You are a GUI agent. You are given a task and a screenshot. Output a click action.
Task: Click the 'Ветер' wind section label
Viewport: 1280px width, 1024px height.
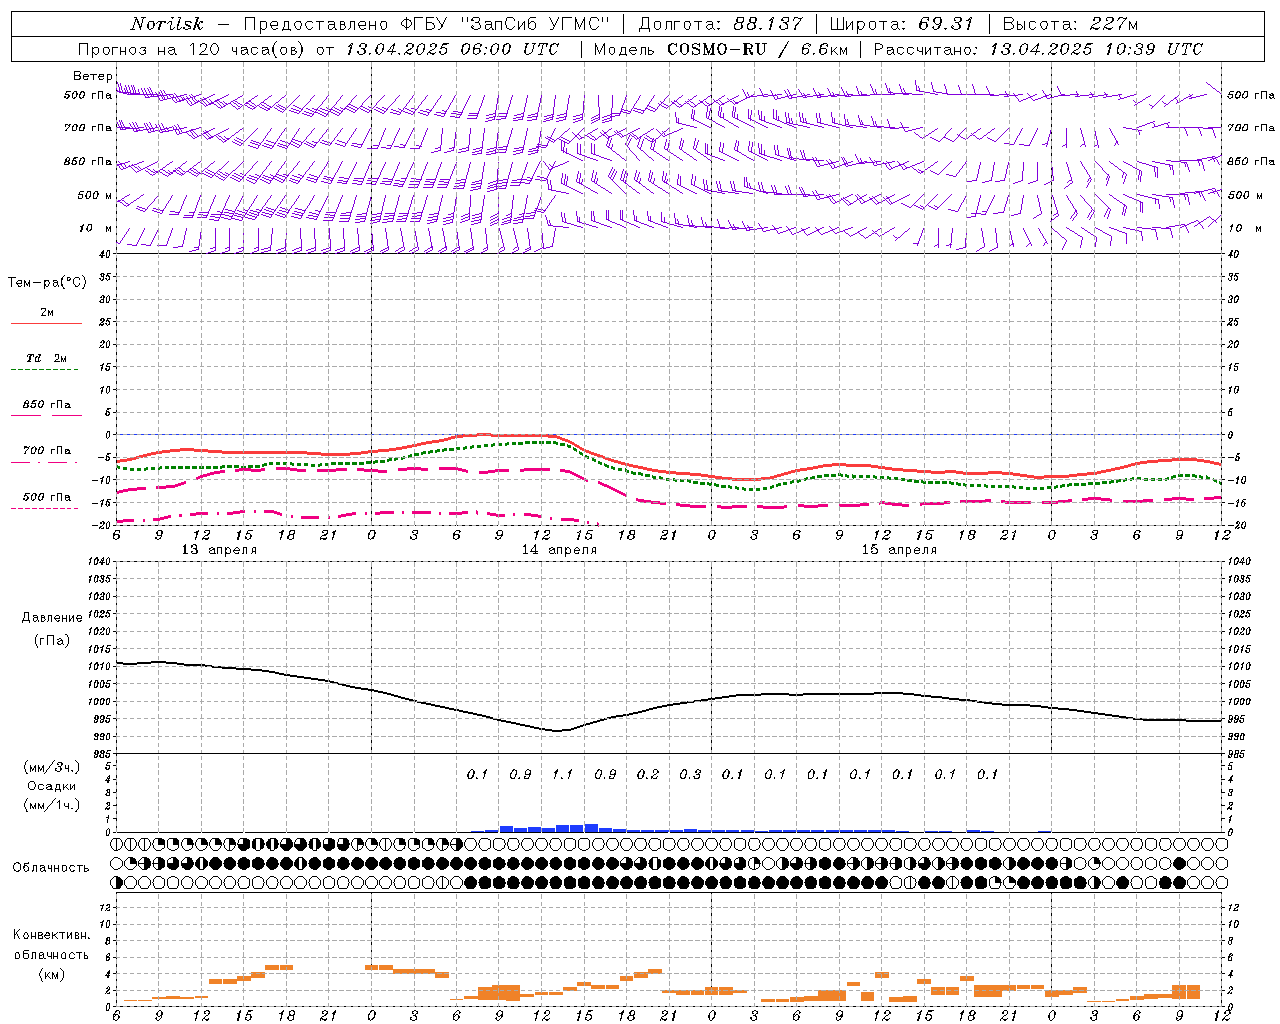pos(93,76)
